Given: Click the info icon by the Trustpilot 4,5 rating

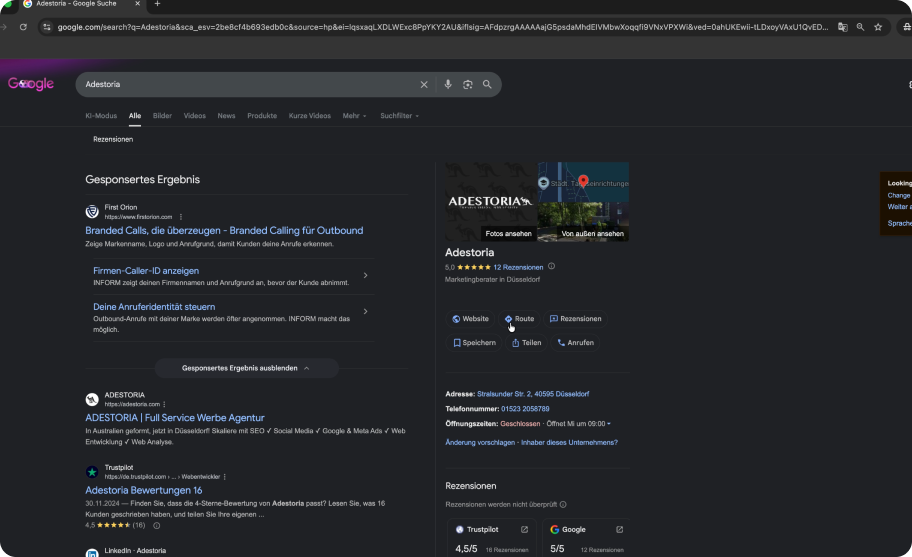Looking at the screenshot, I should coord(156,525).
